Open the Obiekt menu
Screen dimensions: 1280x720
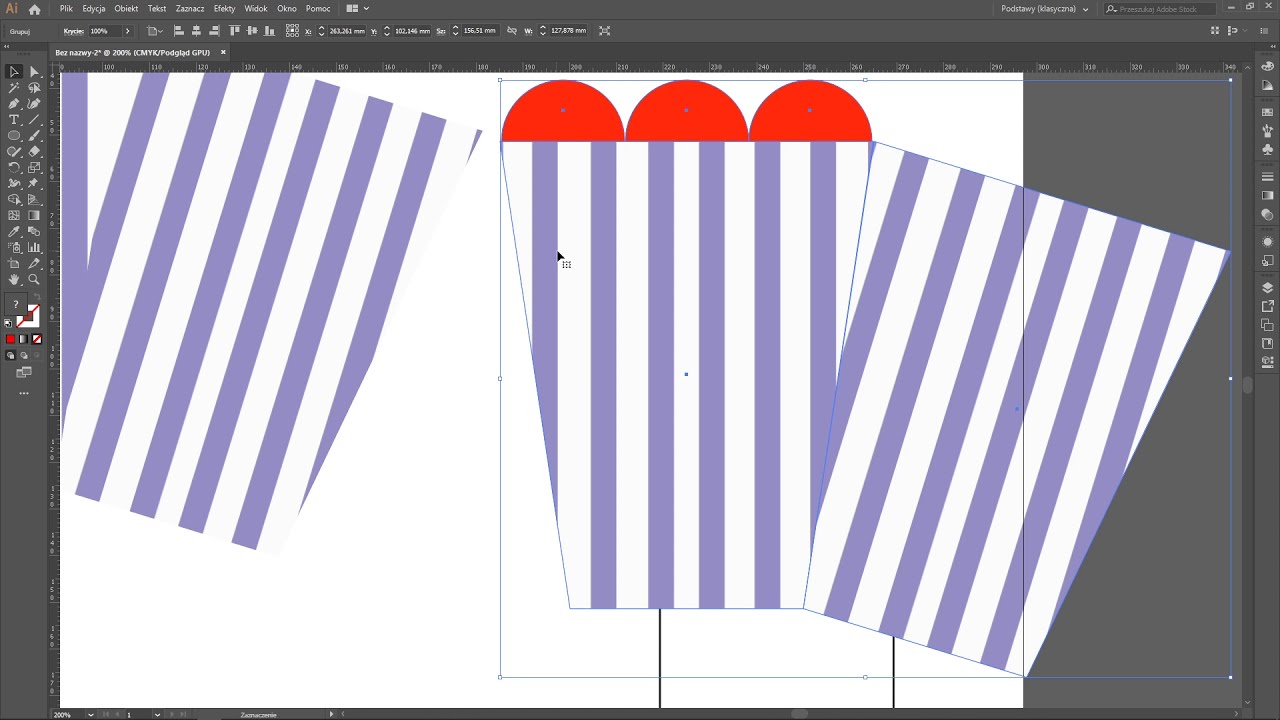[126, 9]
